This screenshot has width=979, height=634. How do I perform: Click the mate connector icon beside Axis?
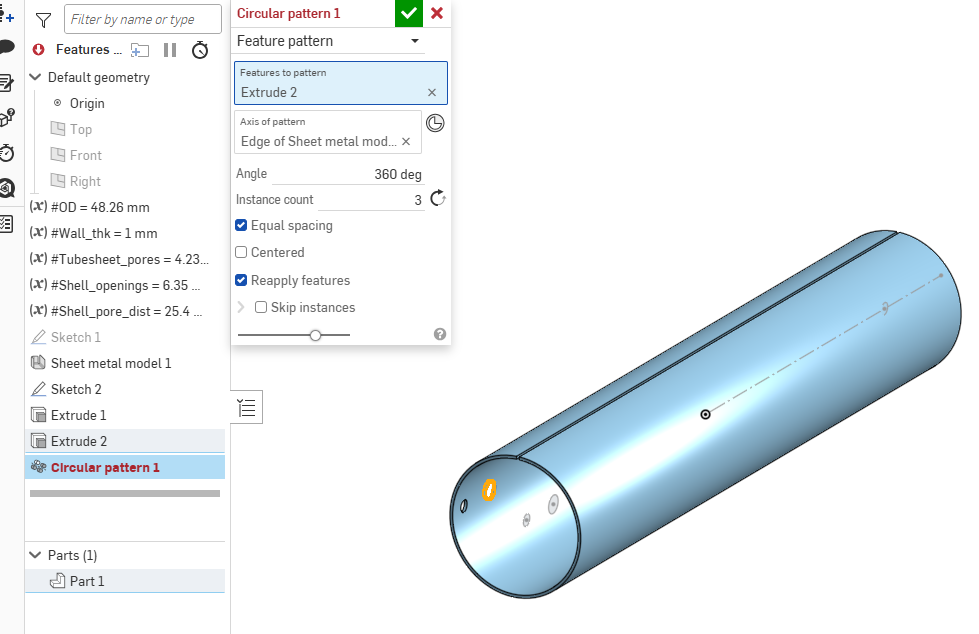(435, 123)
